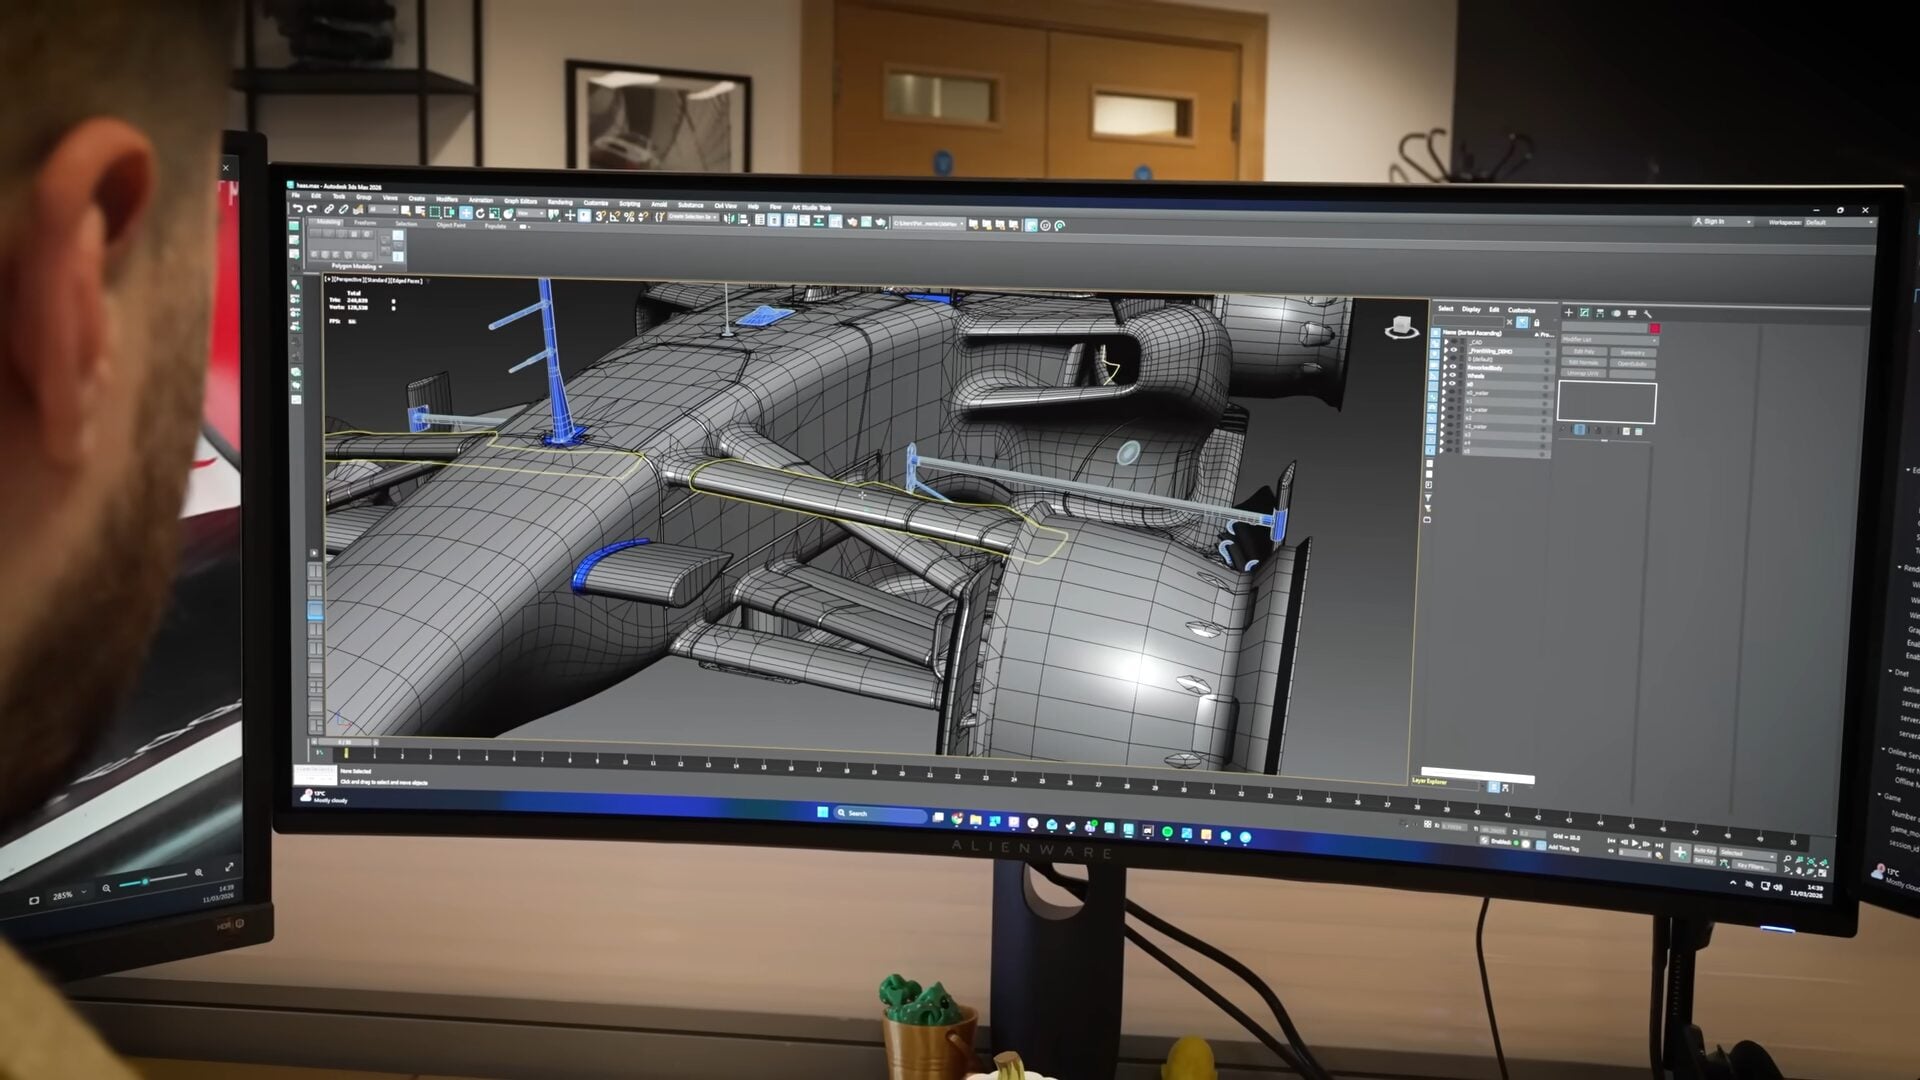The image size is (1920, 1080).
Task: Click the Unwrap UVW modifier button
Action: click(x=1583, y=373)
